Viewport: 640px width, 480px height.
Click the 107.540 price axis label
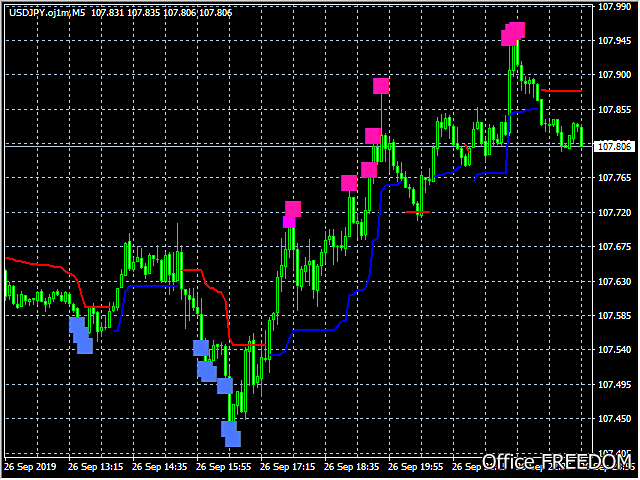point(614,350)
